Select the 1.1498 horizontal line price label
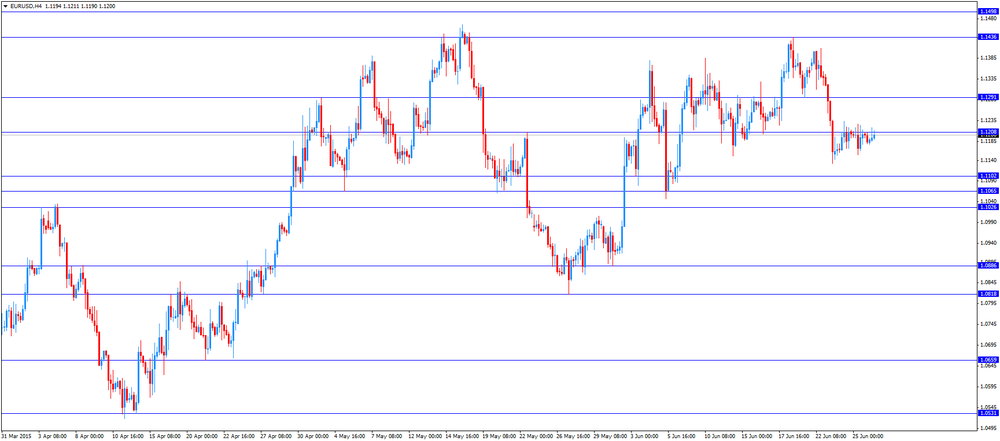 pyautogui.click(x=987, y=12)
